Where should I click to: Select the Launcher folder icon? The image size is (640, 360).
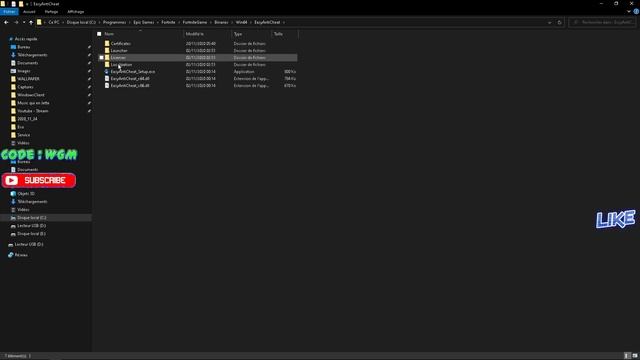[x=107, y=51]
